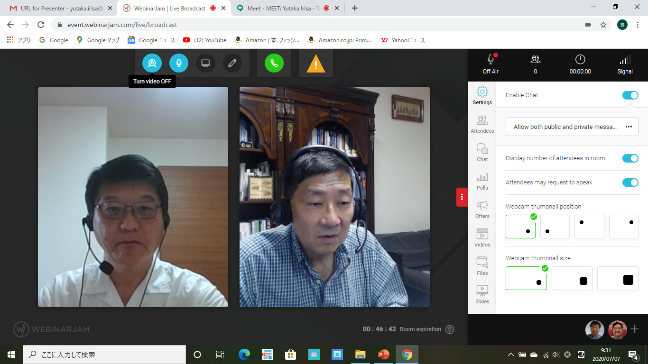
Task: Disable attendees may request to speak
Action: pyautogui.click(x=630, y=182)
